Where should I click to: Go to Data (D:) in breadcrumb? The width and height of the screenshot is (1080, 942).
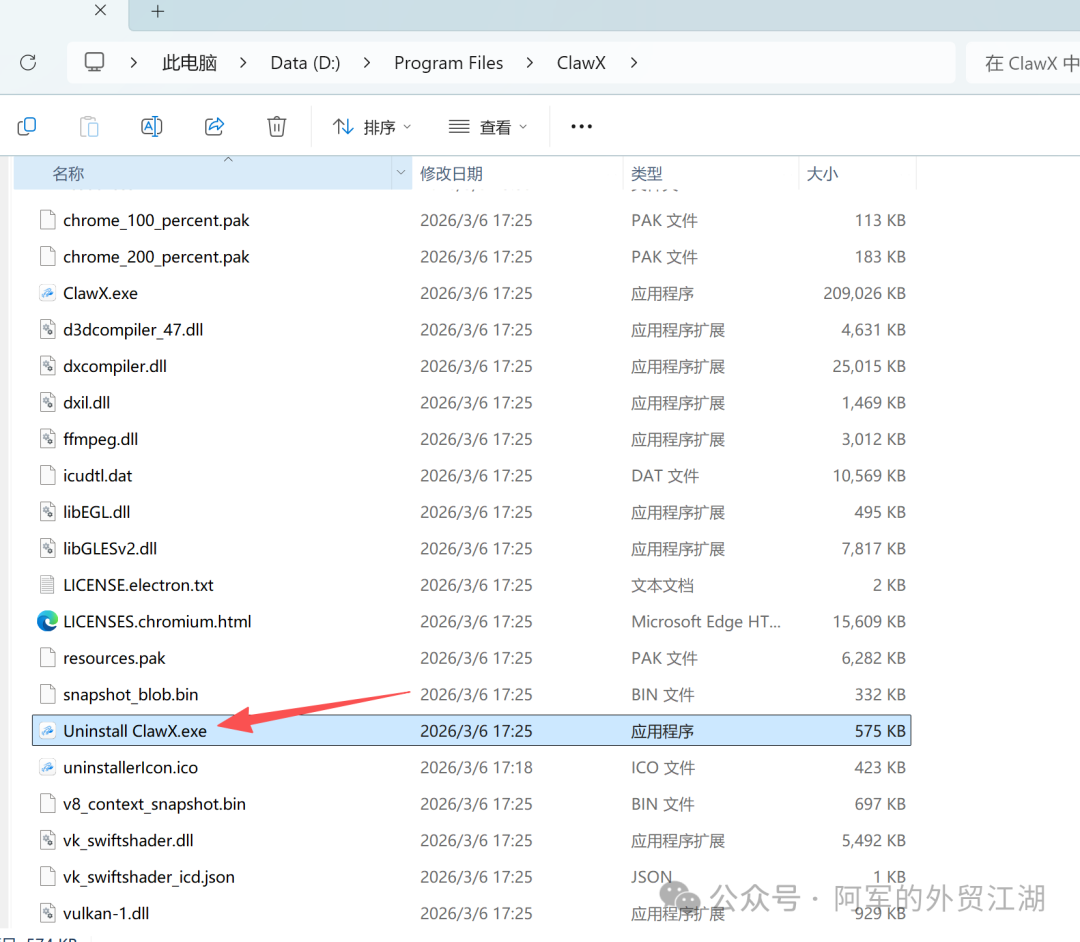(305, 62)
